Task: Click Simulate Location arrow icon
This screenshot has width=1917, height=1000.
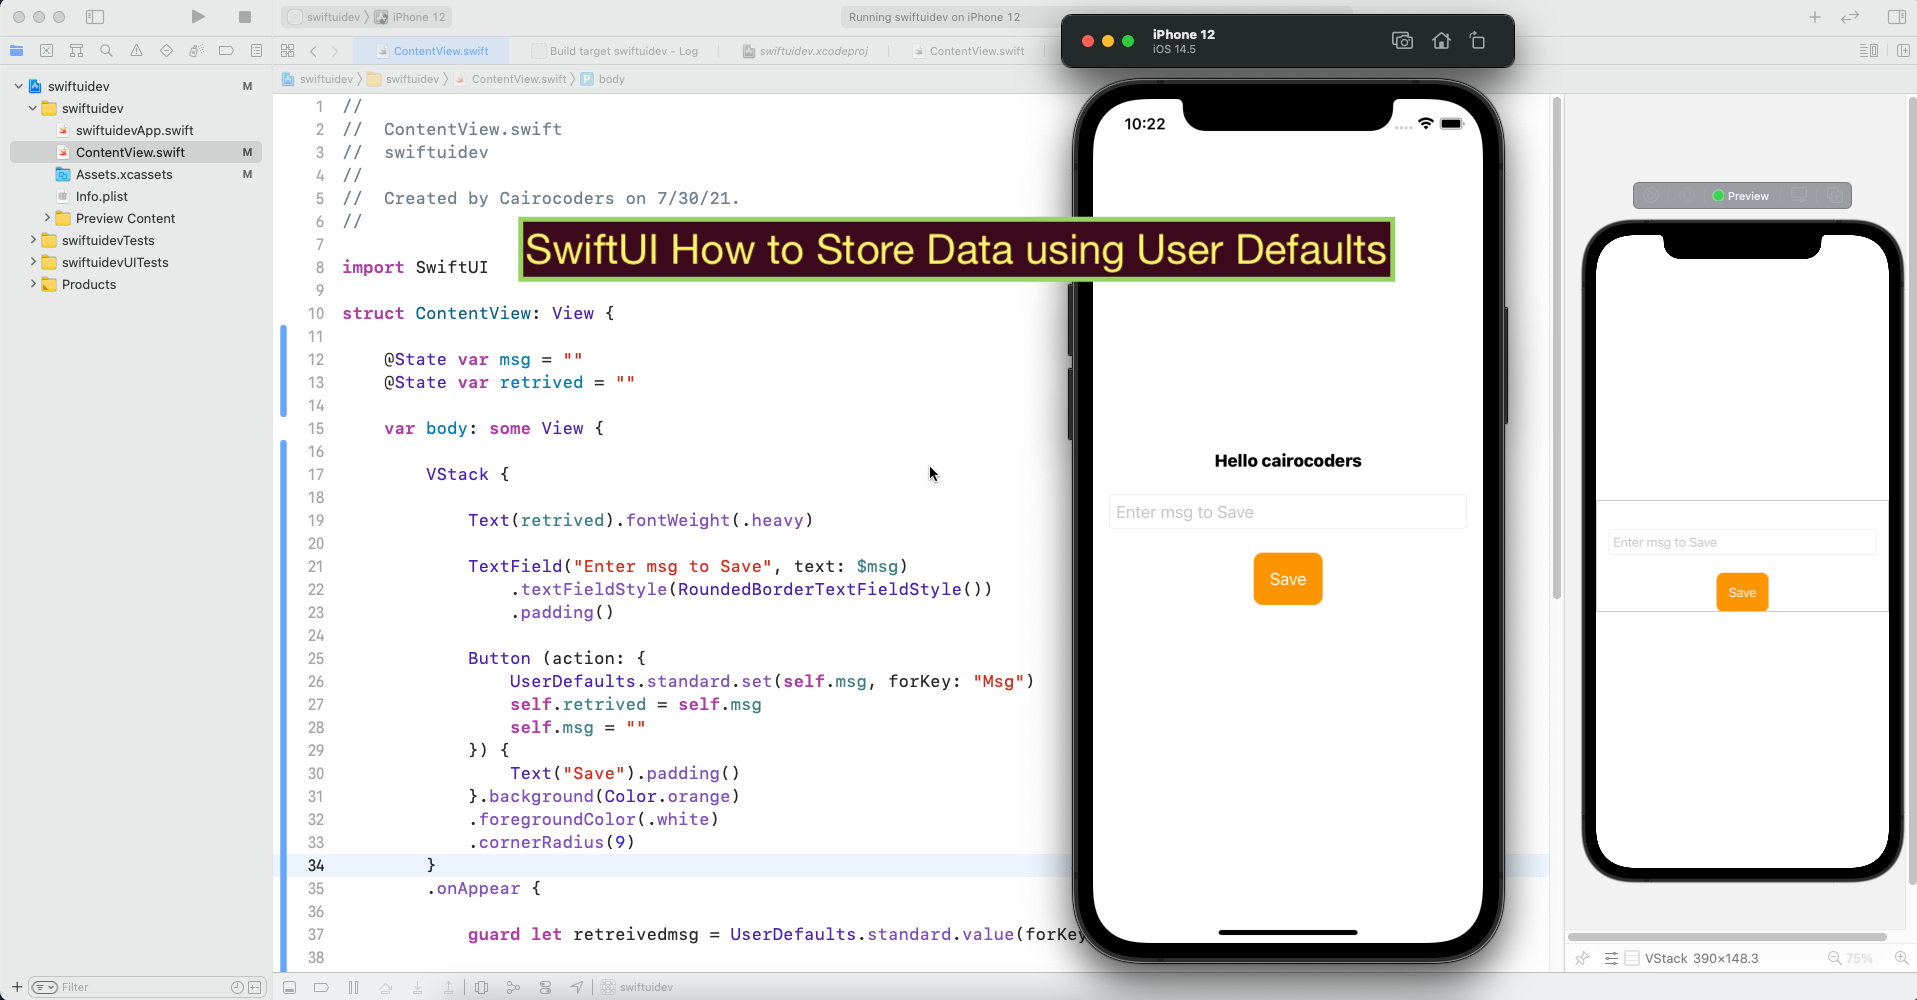Action: tap(577, 987)
